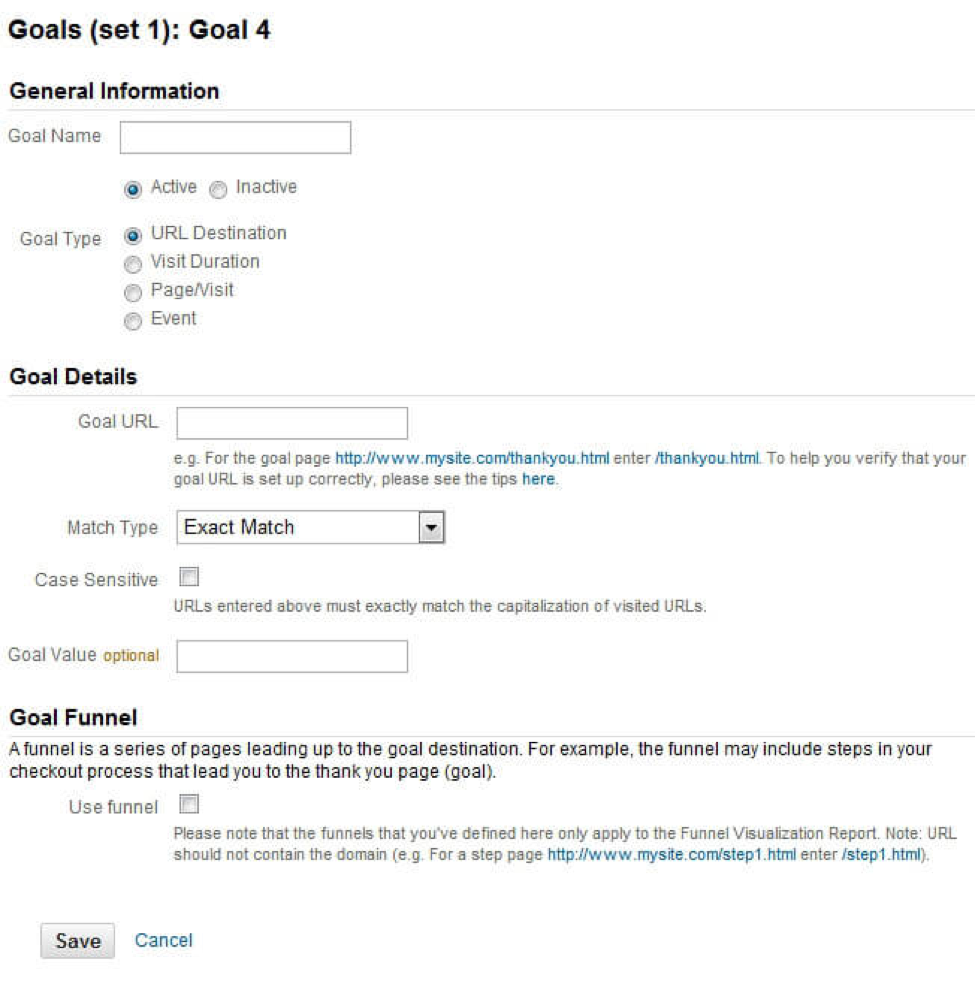The image size is (975, 1008).
Task: Choose URL Destination goal type
Action: (131, 234)
